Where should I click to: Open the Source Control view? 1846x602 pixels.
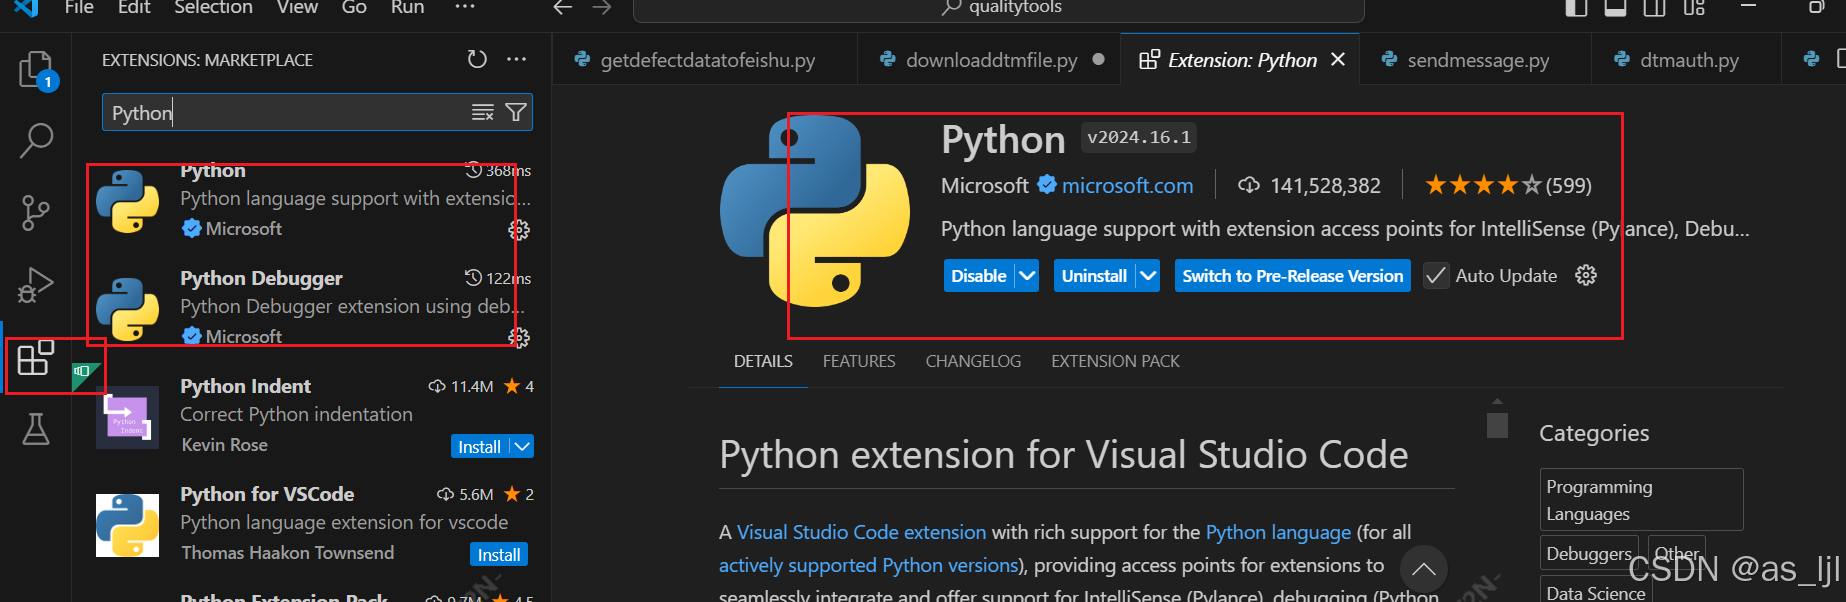coord(36,212)
